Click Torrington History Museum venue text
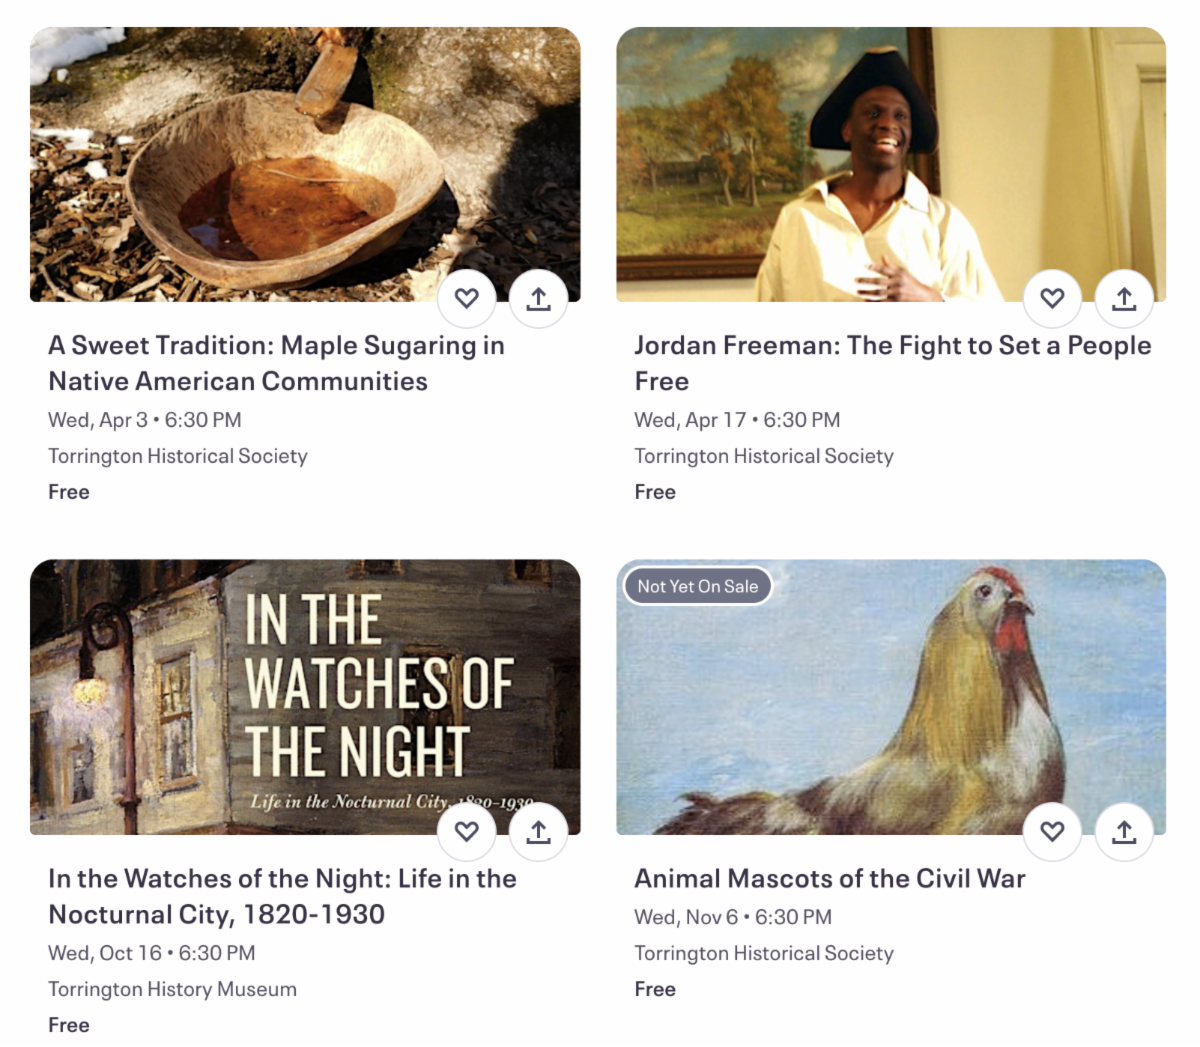This screenshot has width=1200, height=1047. 172,989
